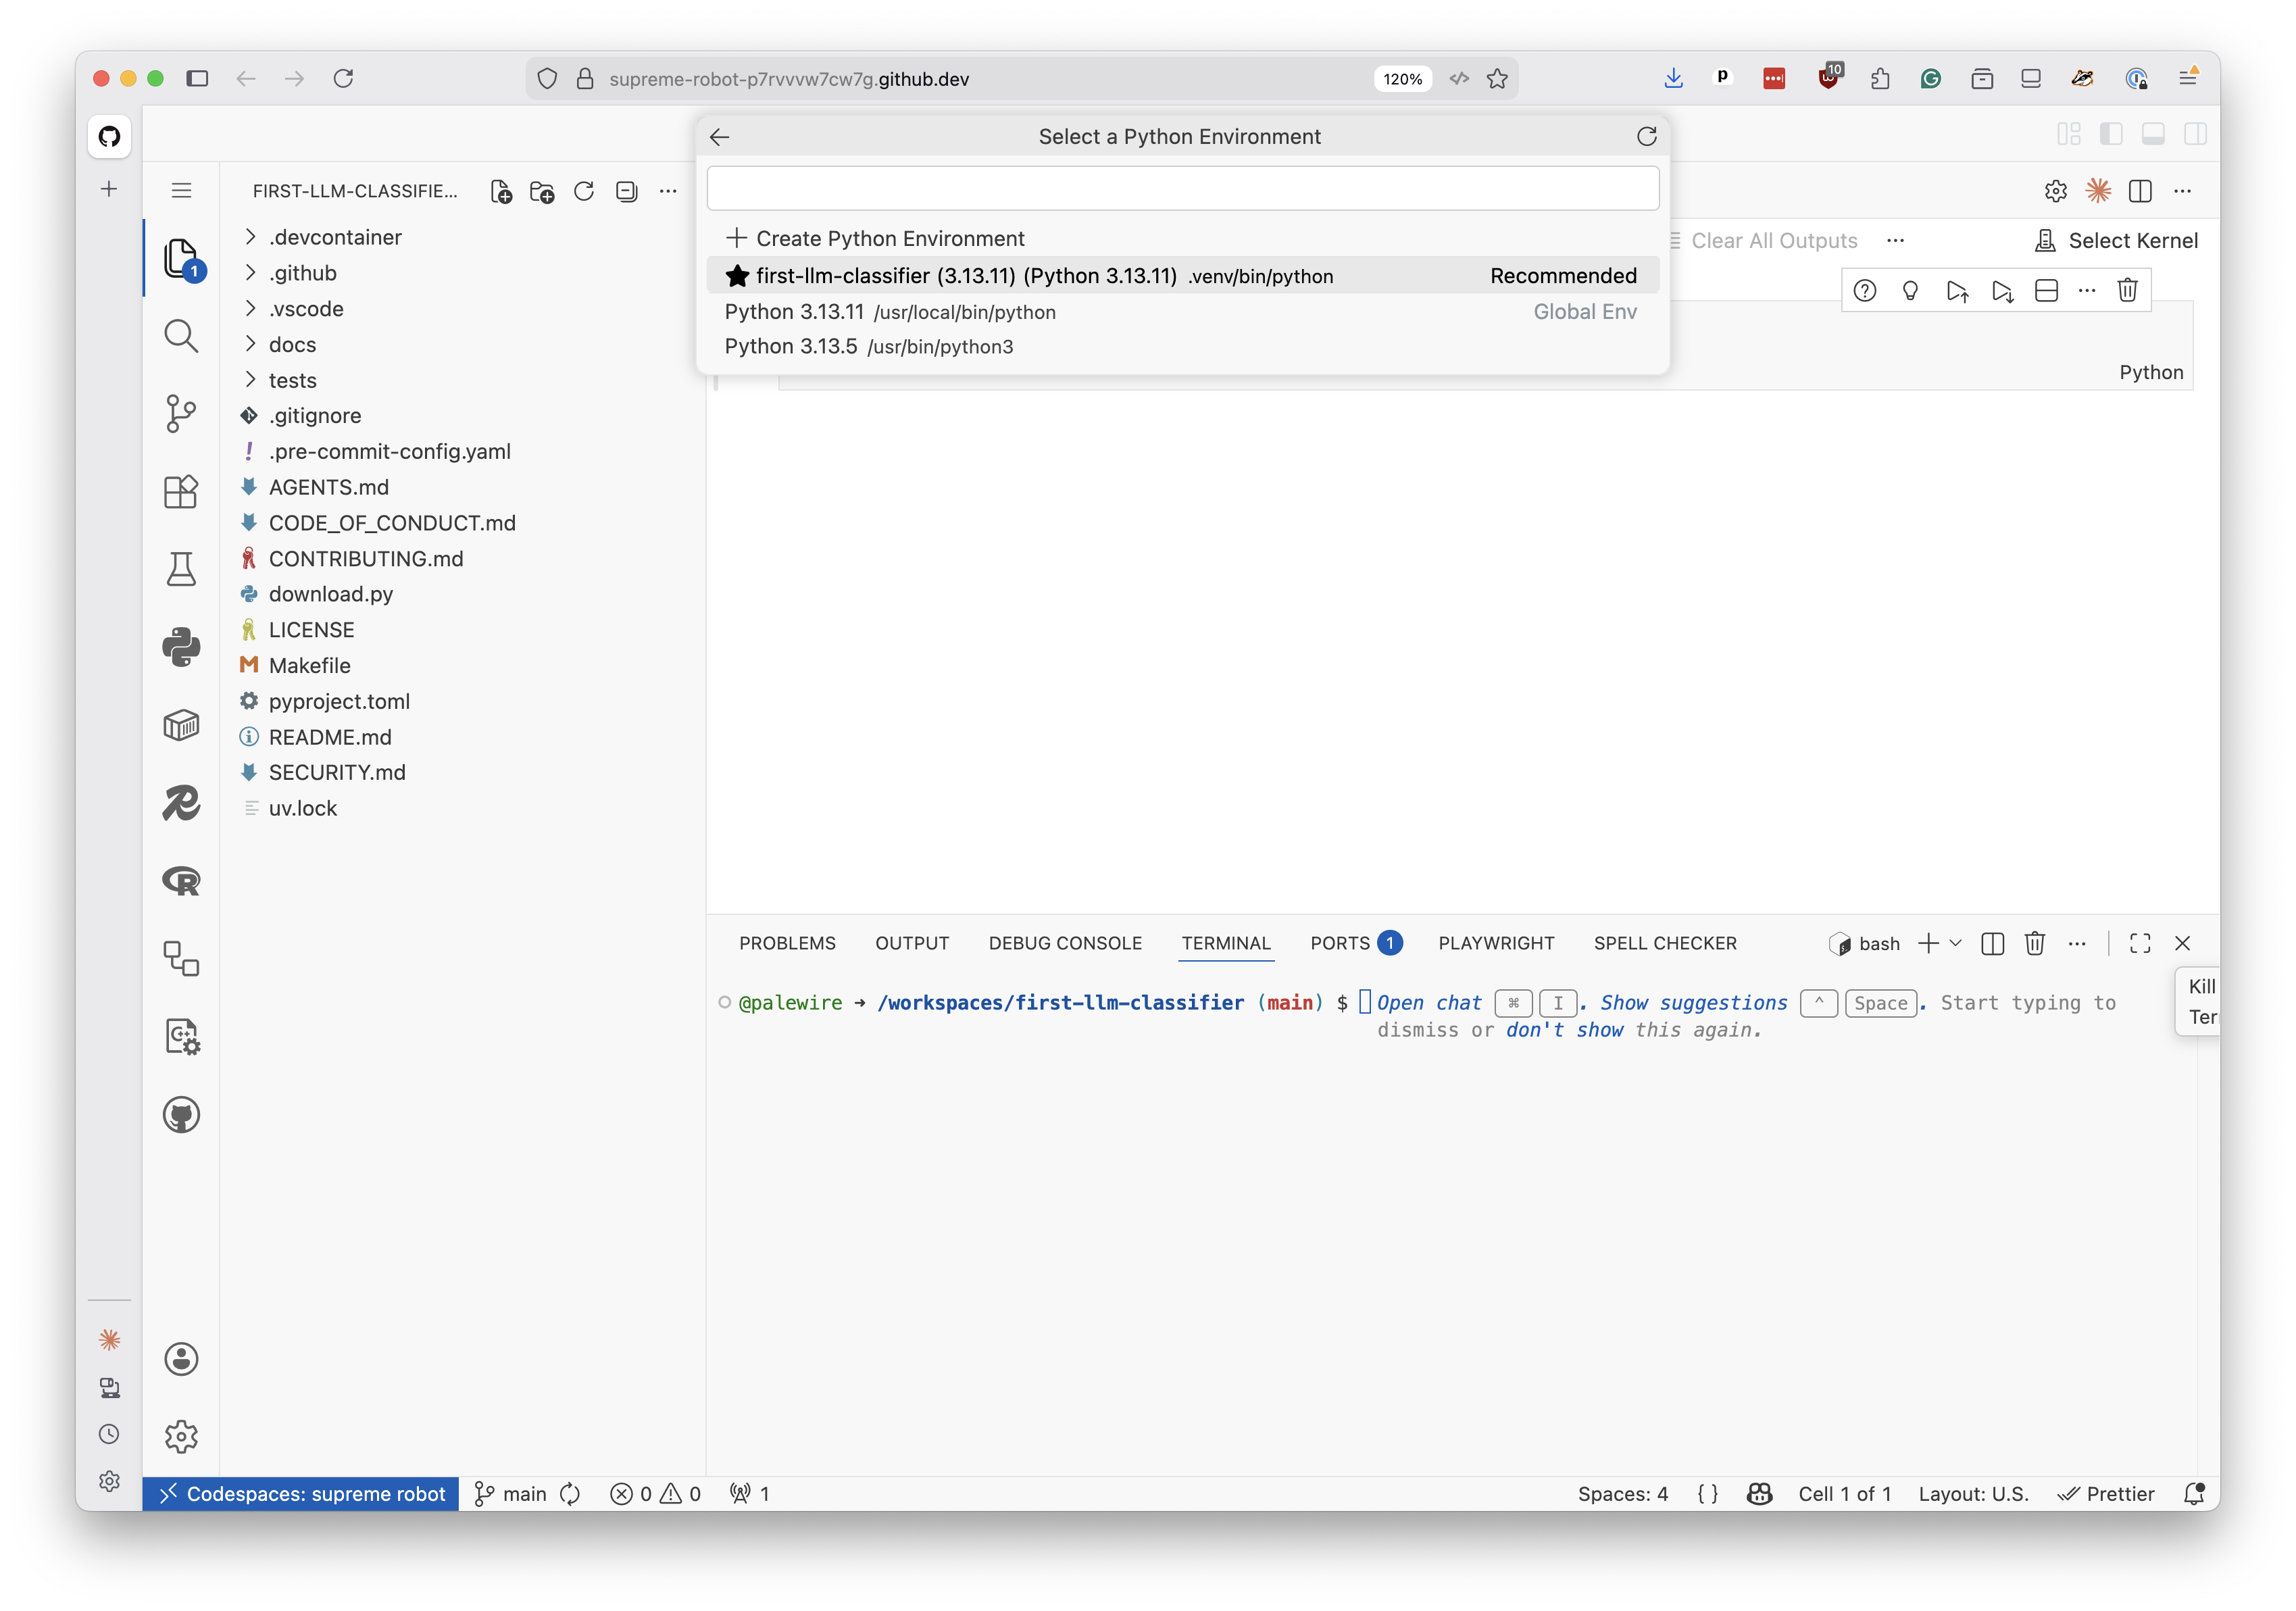Open the Search view in the sidebar
This screenshot has width=2296, height=1611.
[x=181, y=336]
